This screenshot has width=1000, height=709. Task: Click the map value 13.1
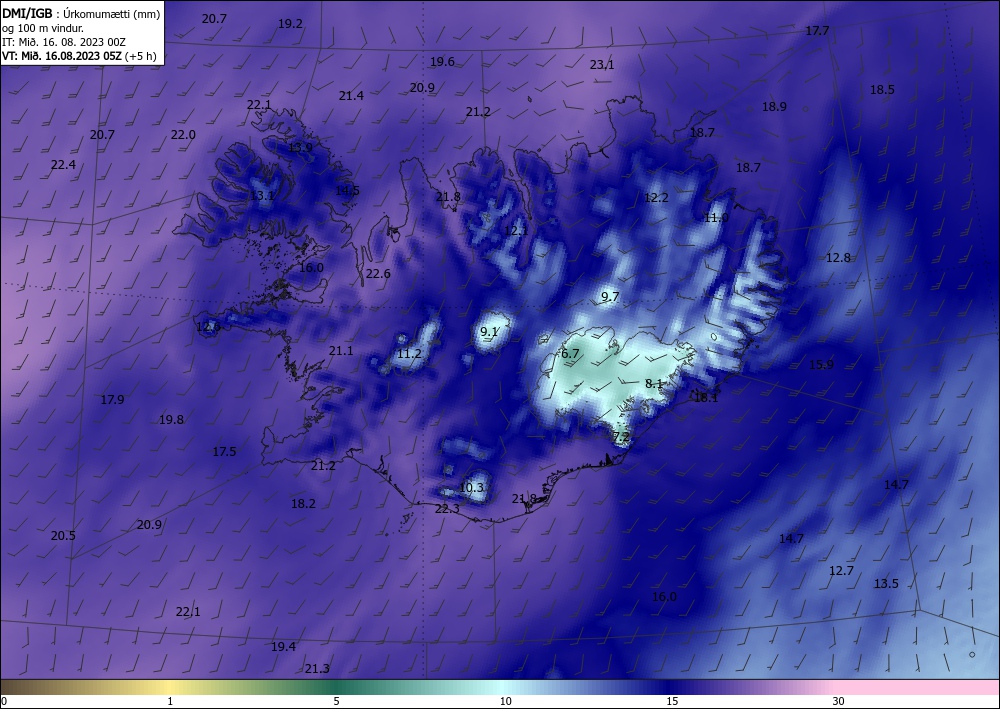pyautogui.click(x=262, y=196)
